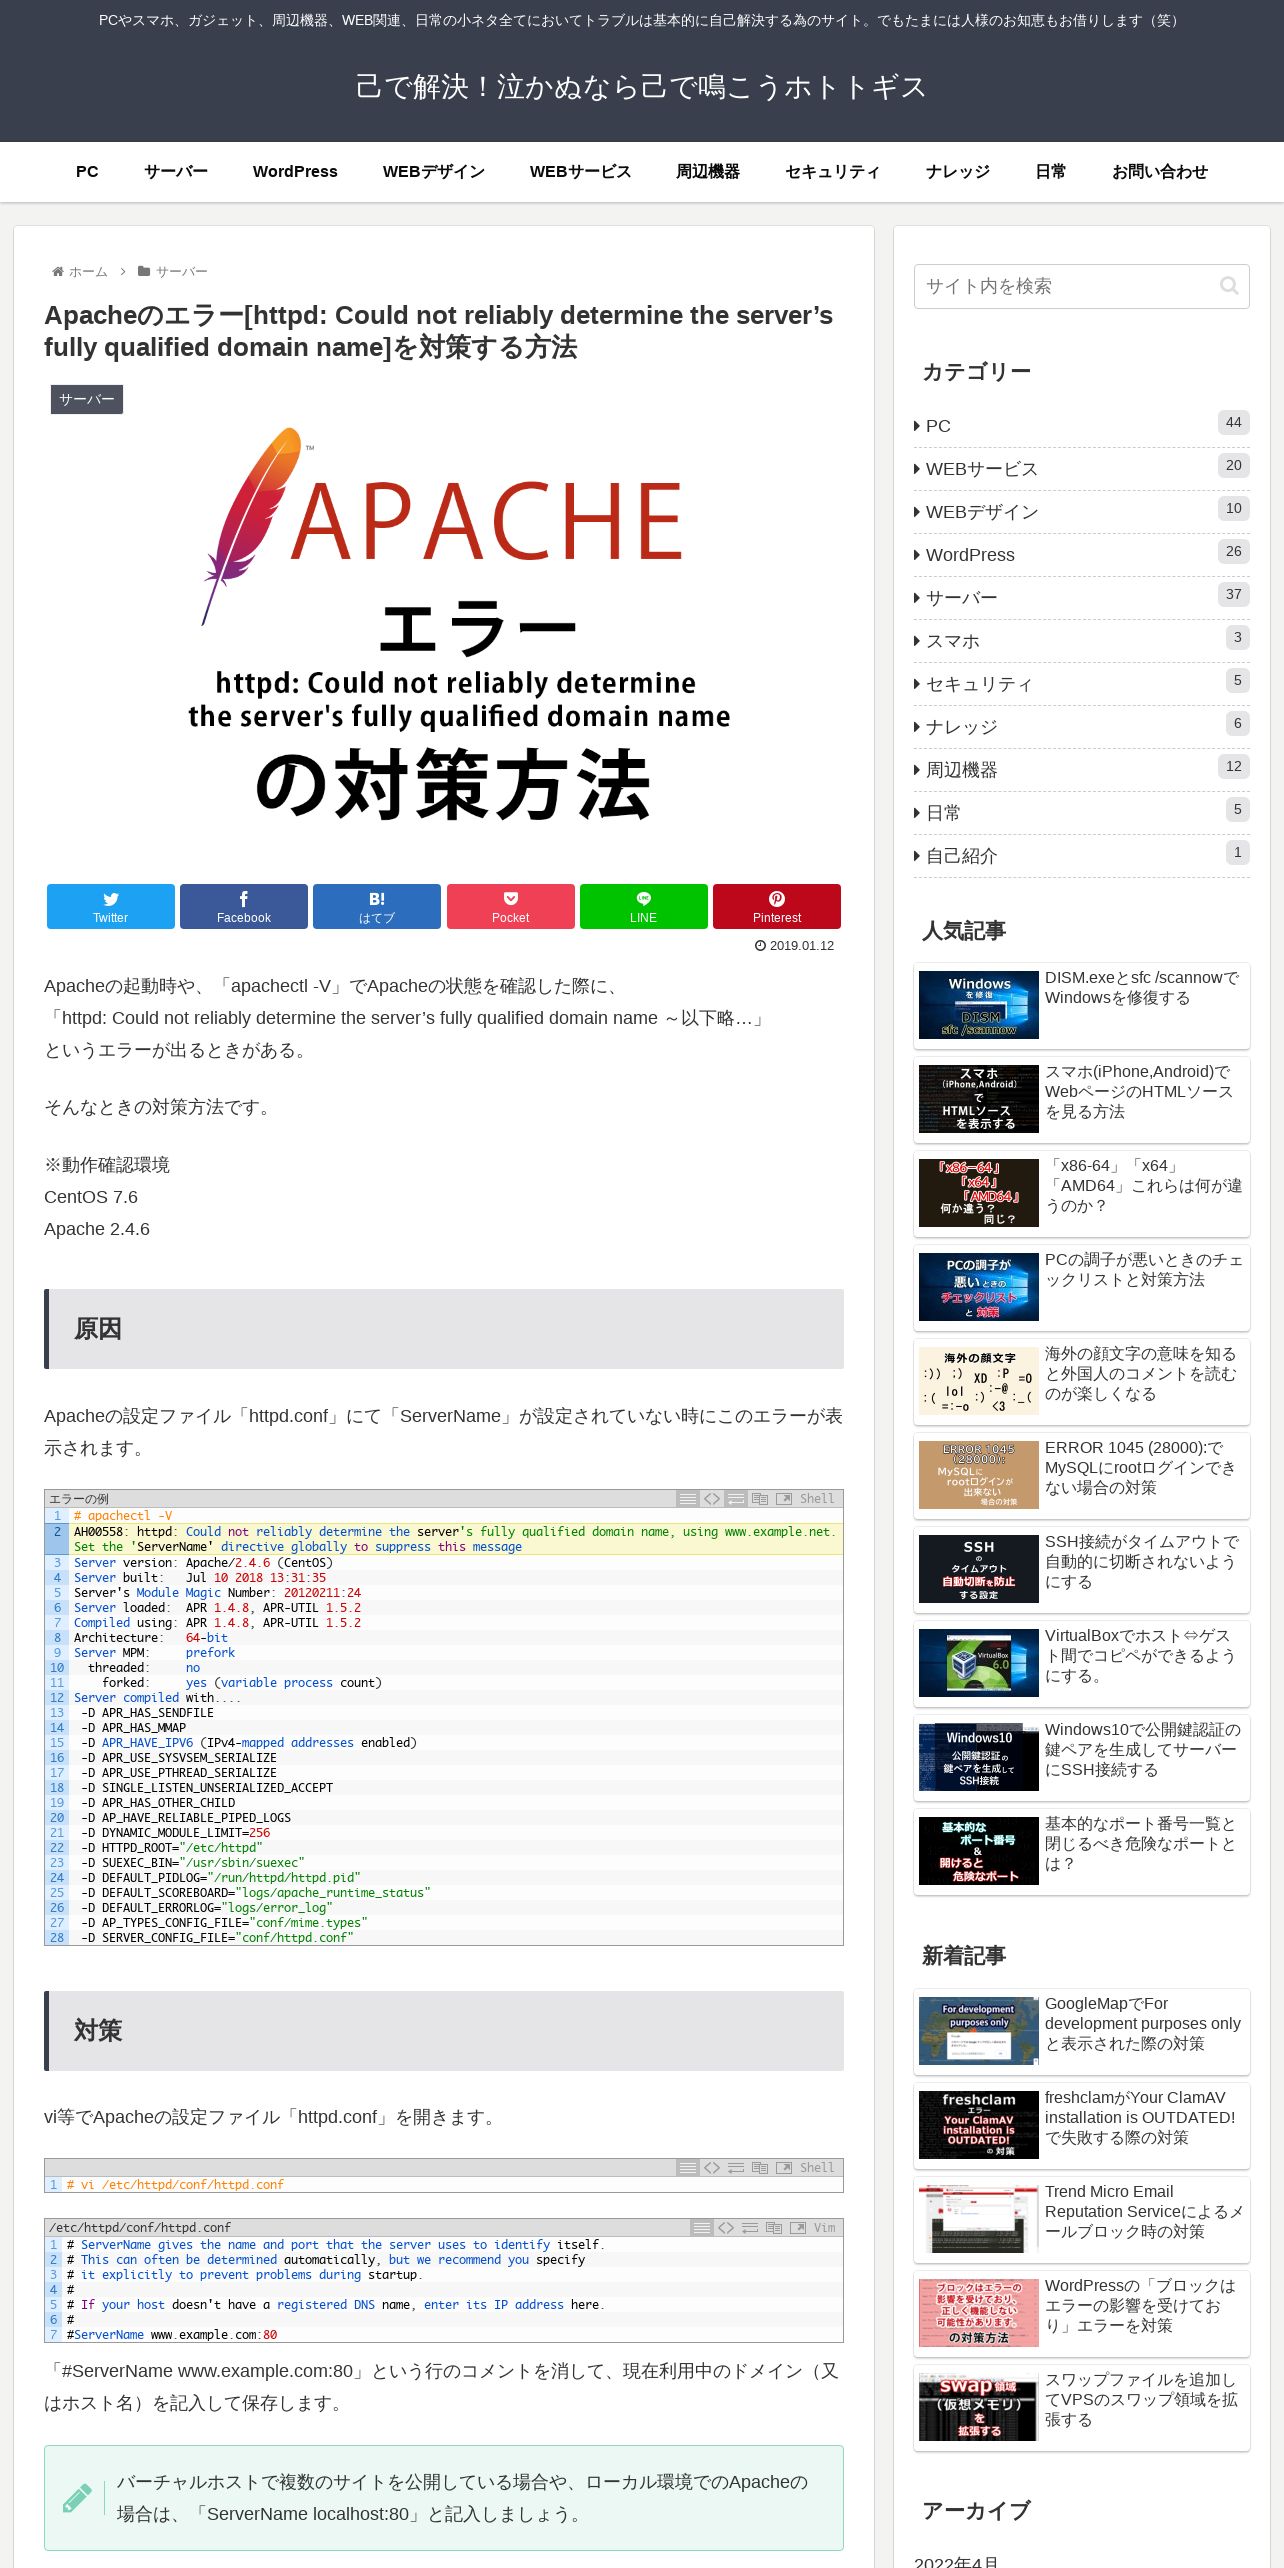
Task: Pin the article on Pinterest
Action: [777, 906]
